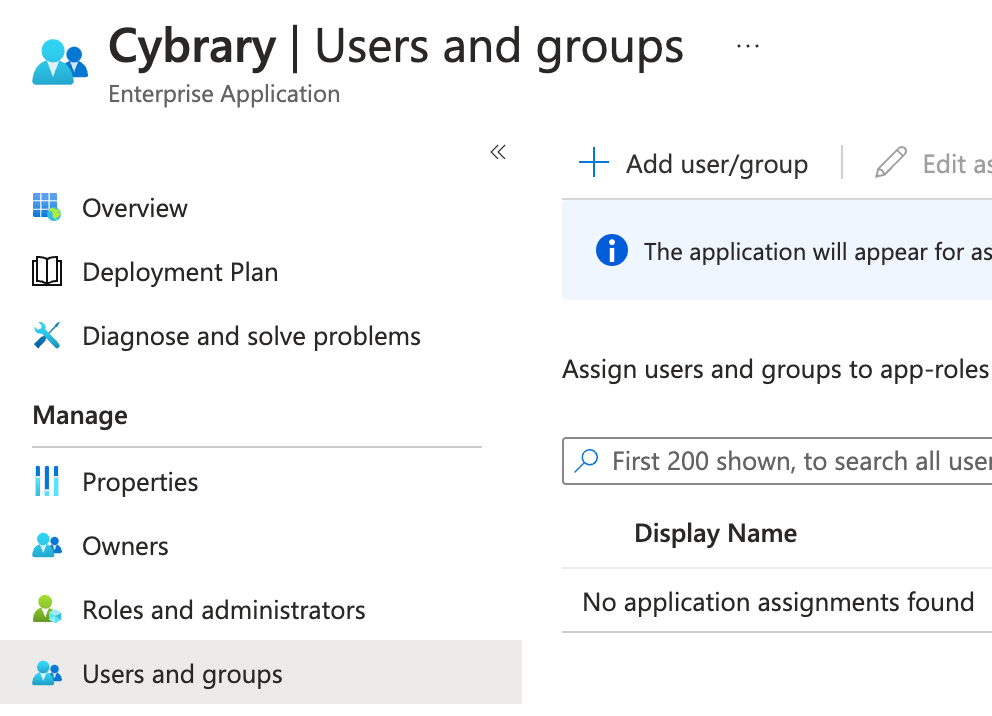Click the Properties bars icon
The image size is (992, 716).
(47, 481)
